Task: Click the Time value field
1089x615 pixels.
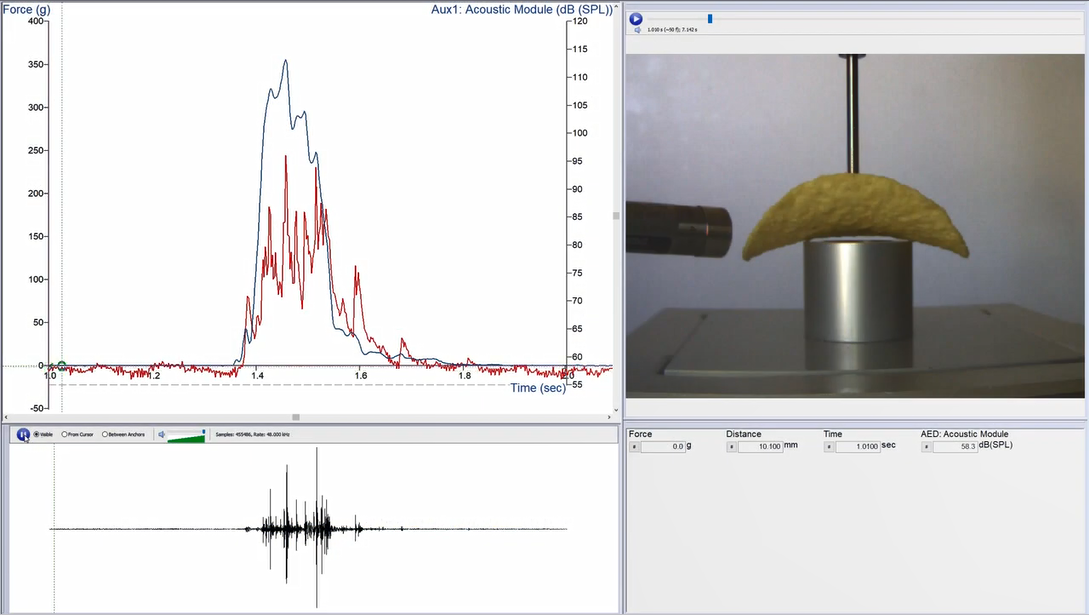Action: (857, 447)
